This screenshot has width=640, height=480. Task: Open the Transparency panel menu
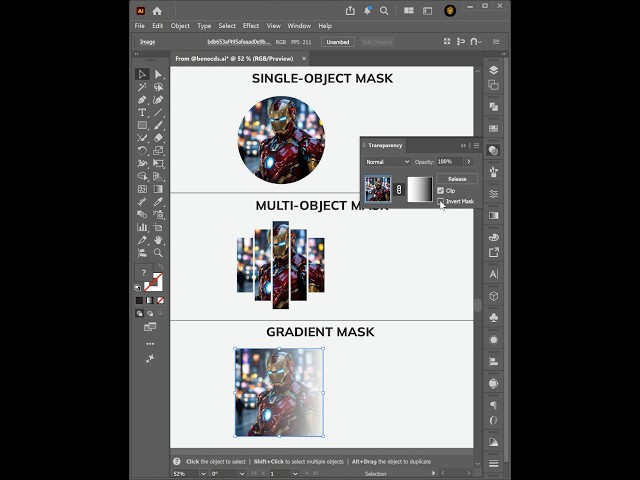(x=476, y=145)
